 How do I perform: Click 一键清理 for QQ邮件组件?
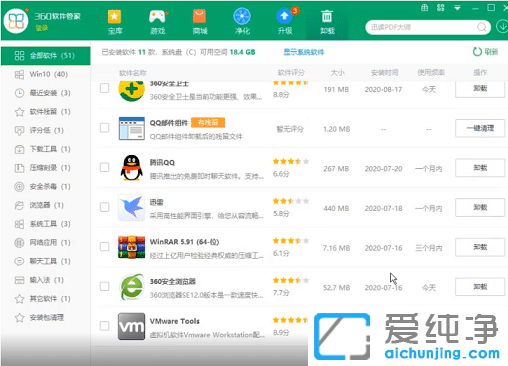(x=480, y=128)
